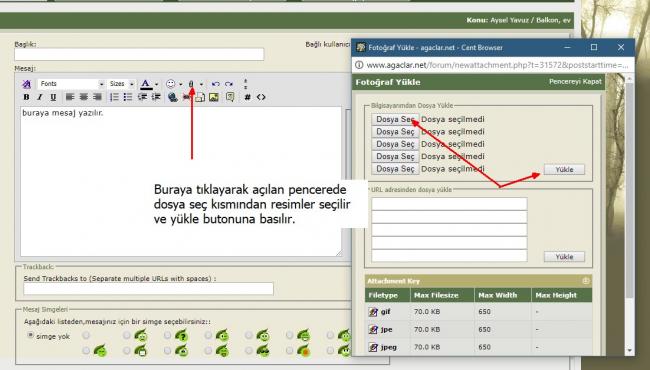Open the attachment paperclip icon
The image size is (650, 370).
click(191, 84)
